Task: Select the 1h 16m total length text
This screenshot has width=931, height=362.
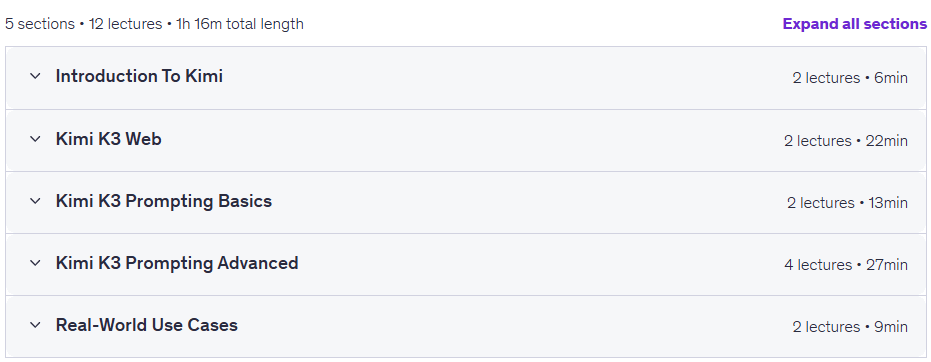Action: pyautogui.click(x=240, y=24)
